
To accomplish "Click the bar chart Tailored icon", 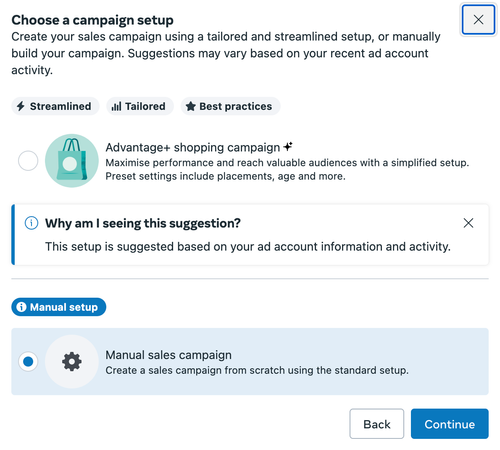I will point(116,107).
